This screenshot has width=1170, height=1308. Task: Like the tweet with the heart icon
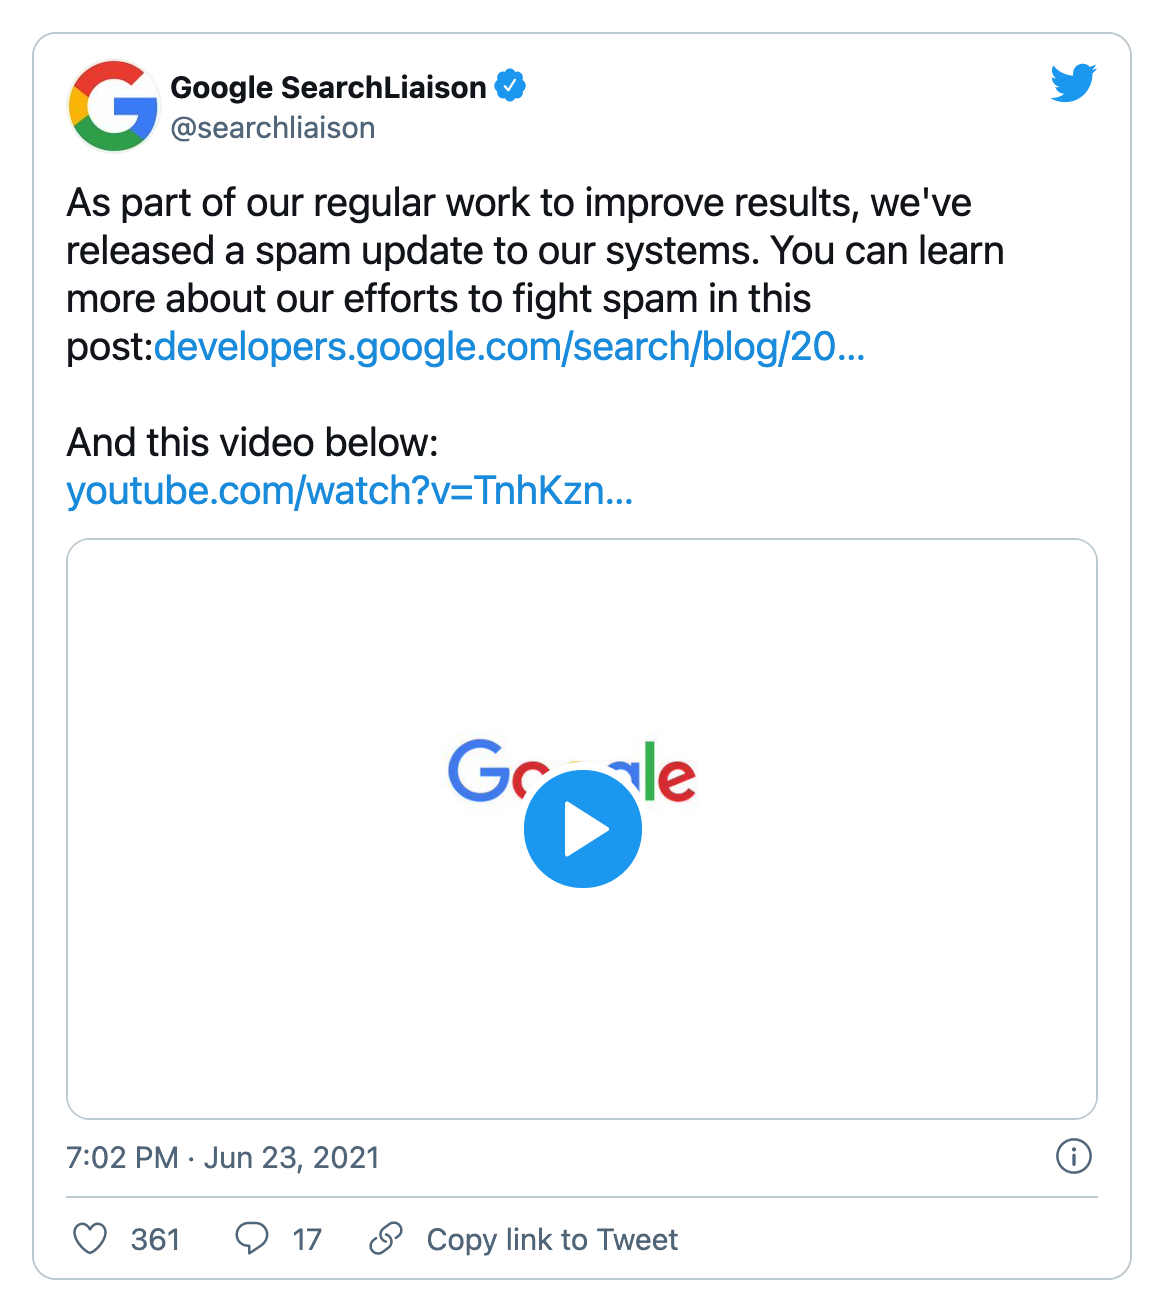click(x=90, y=1239)
